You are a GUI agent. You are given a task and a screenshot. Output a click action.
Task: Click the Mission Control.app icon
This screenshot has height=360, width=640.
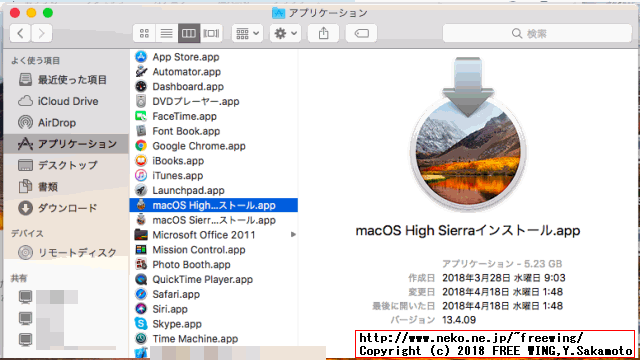(x=141, y=249)
